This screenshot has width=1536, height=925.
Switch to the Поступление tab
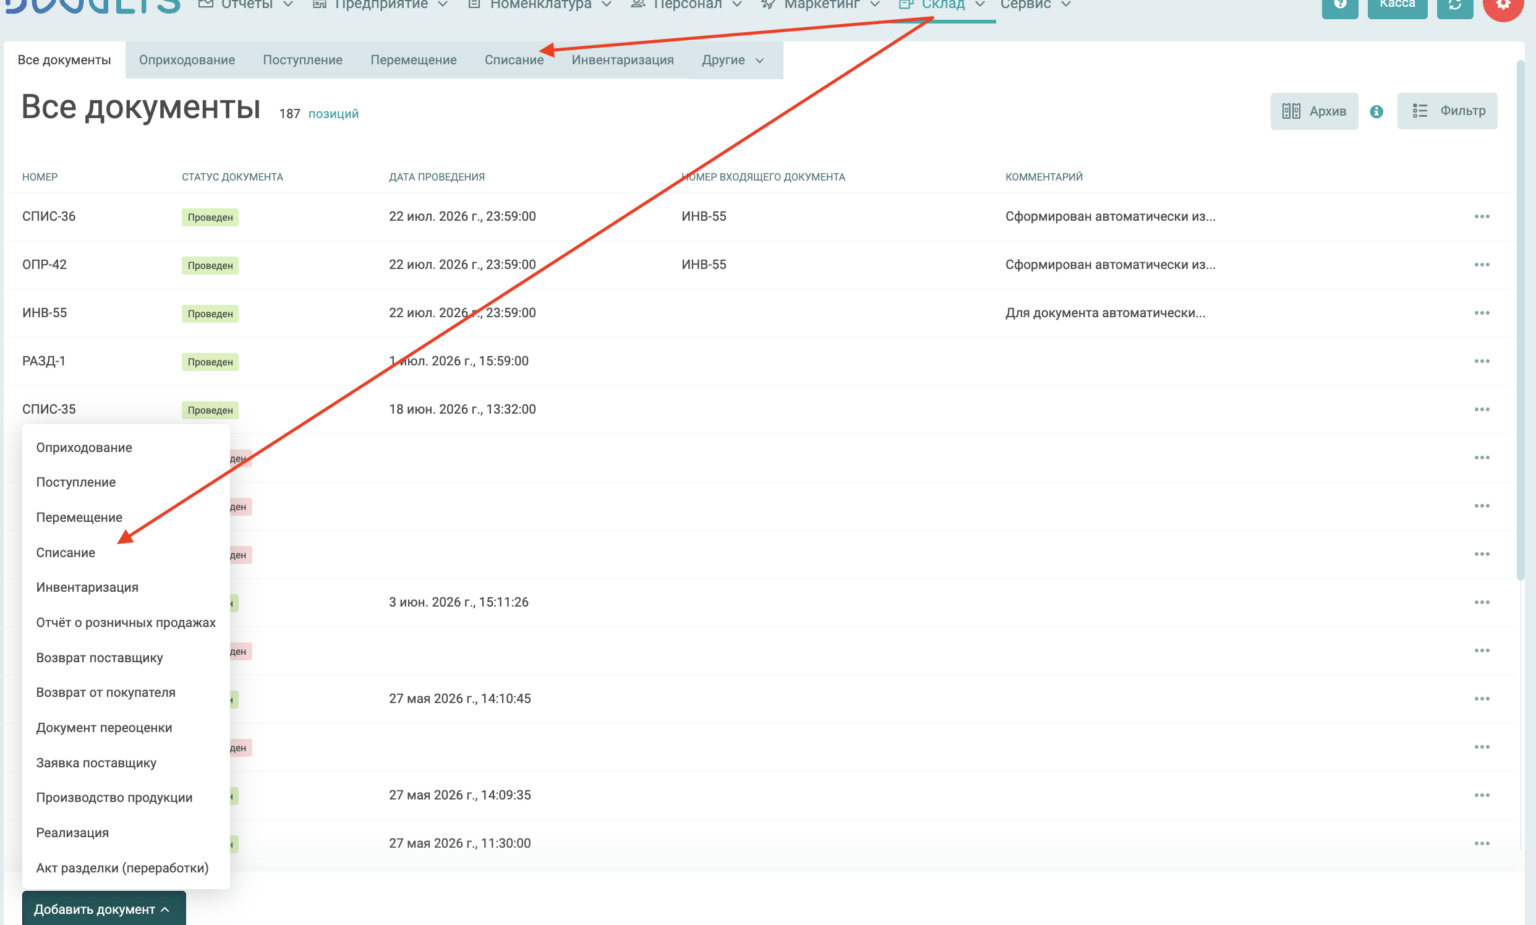303,60
